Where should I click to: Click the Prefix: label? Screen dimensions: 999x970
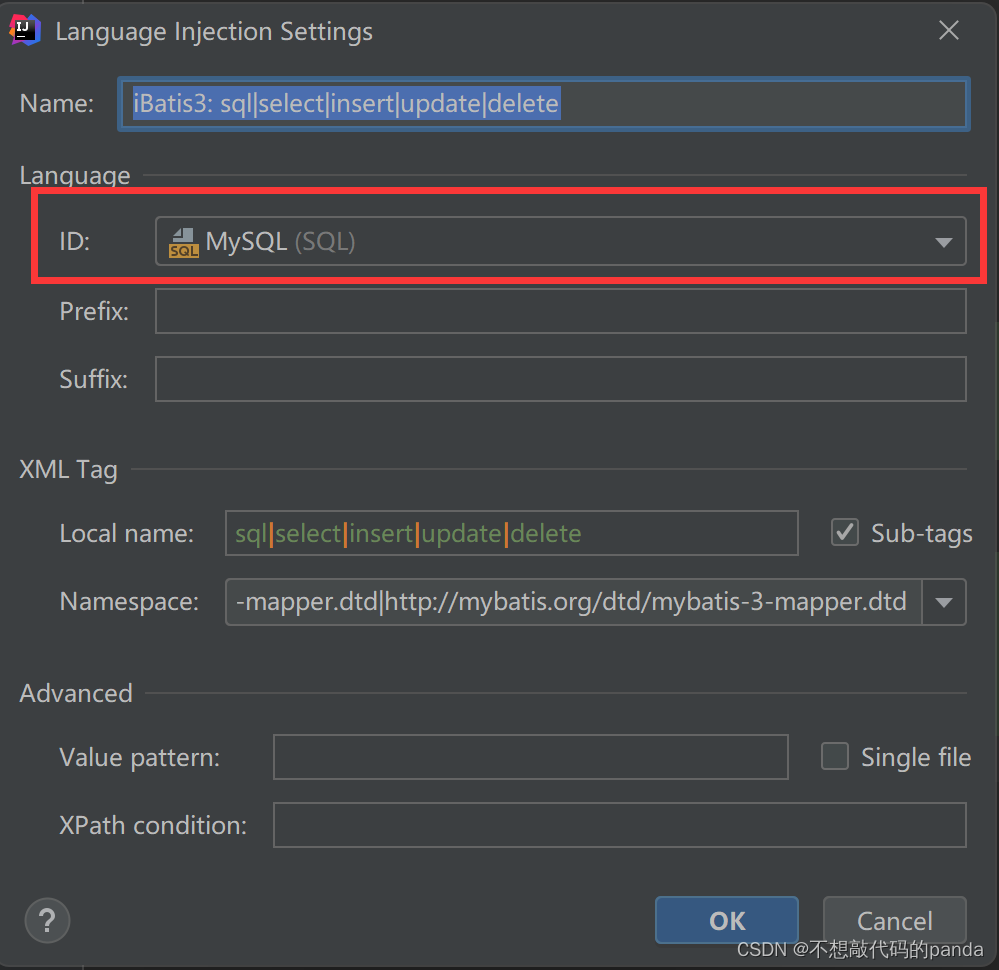click(94, 312)
